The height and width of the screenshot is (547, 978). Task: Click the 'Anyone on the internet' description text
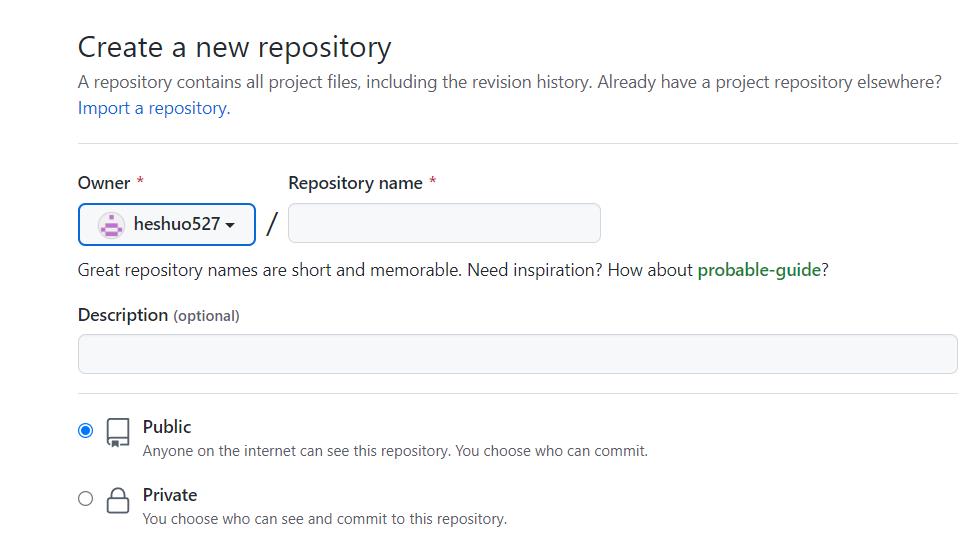click(395, 451)
